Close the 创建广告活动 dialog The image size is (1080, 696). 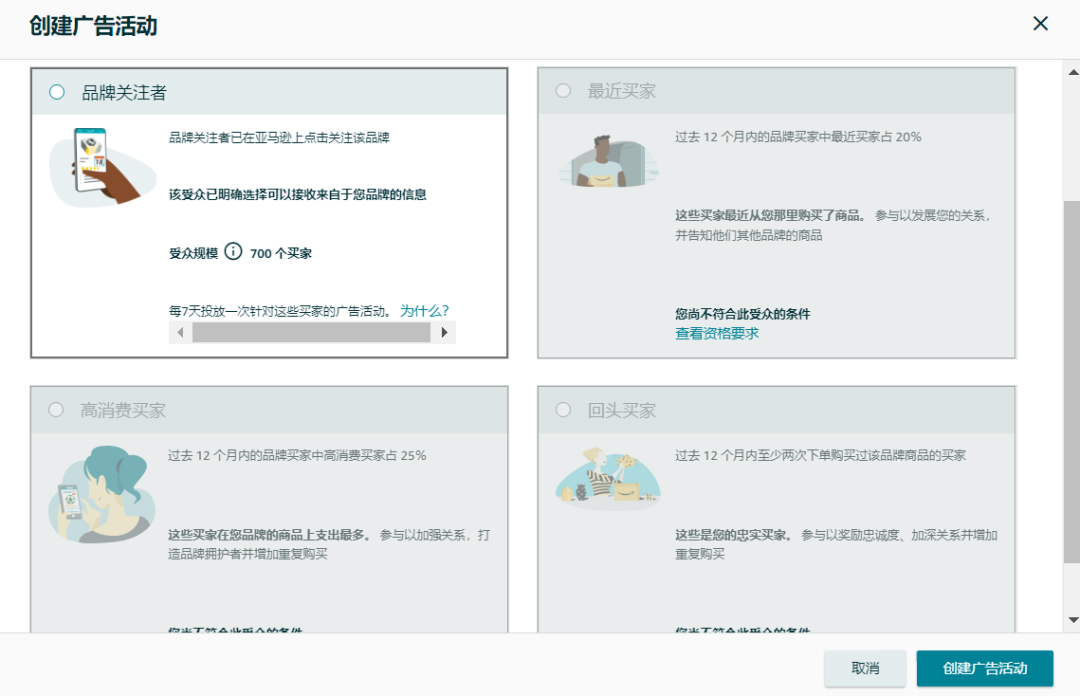[x=1040, y=23]
